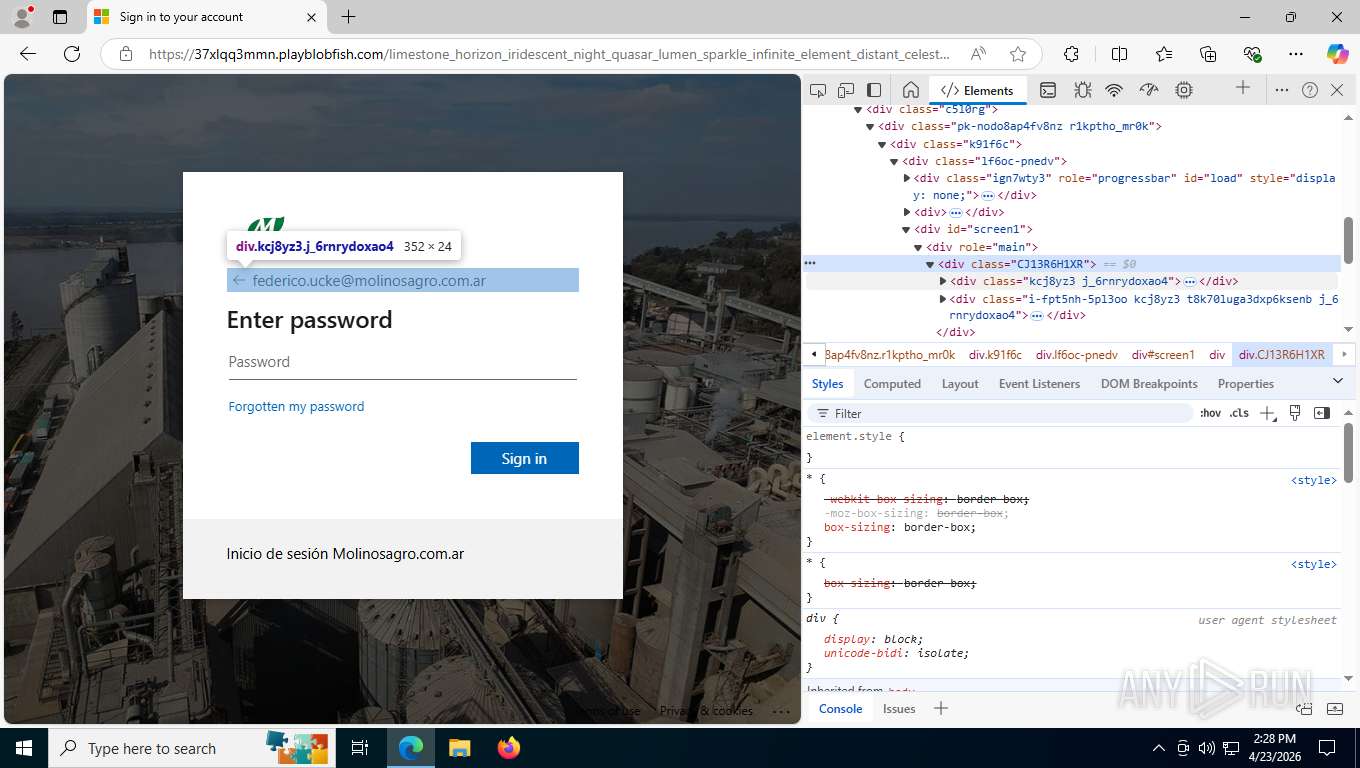Open the Memory chip icon tool

[1184, 90]
